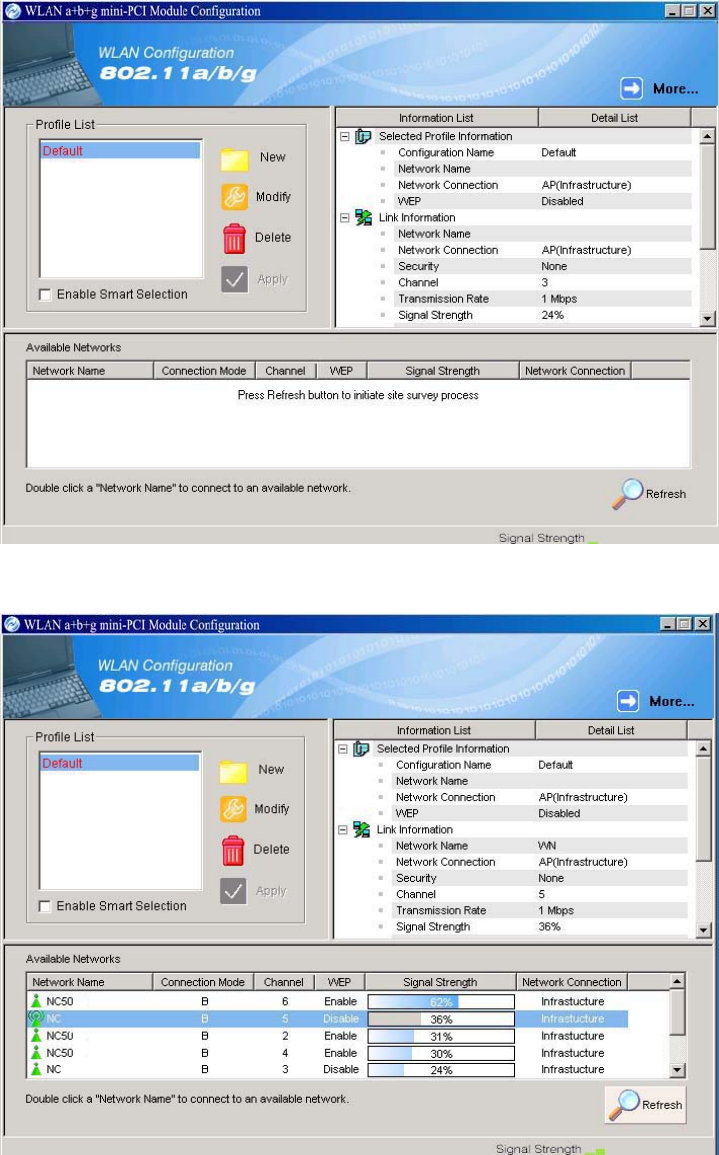Click the Channel column header in upper window
This screenshot has height=1155, width=719.
pos(285,371)
